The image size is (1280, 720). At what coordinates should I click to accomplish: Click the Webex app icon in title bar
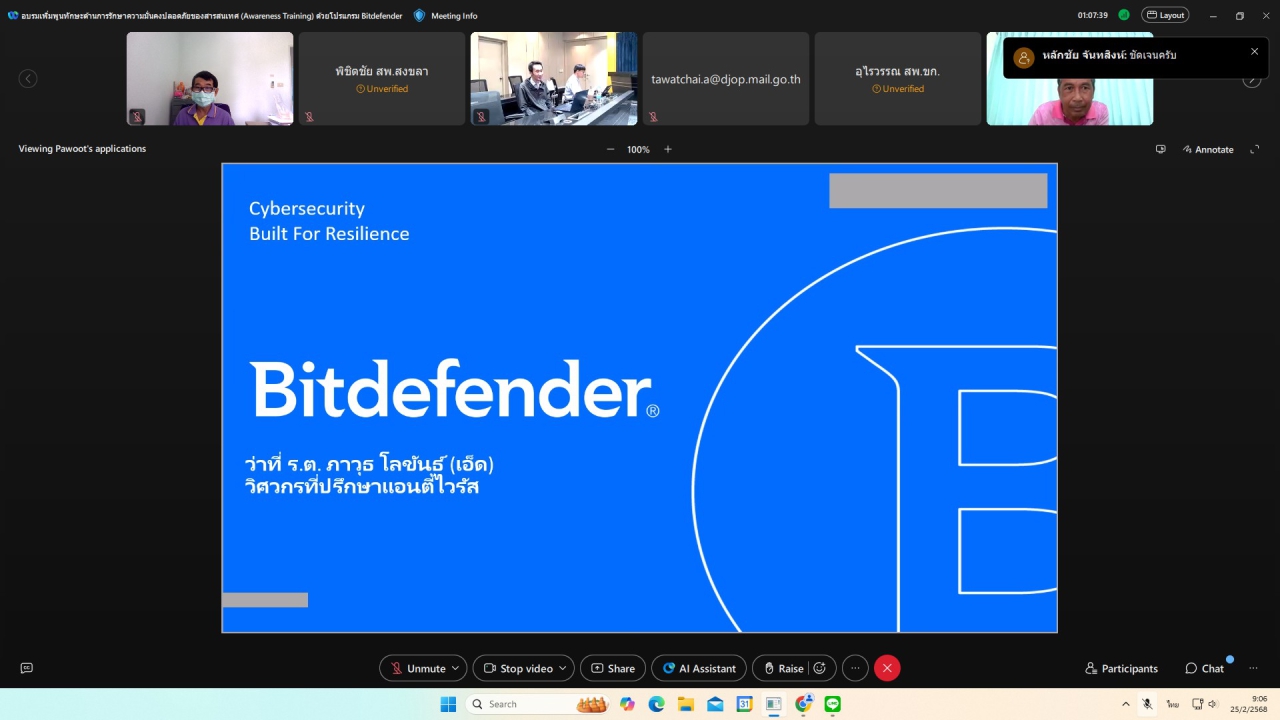(x=13, y=15)
